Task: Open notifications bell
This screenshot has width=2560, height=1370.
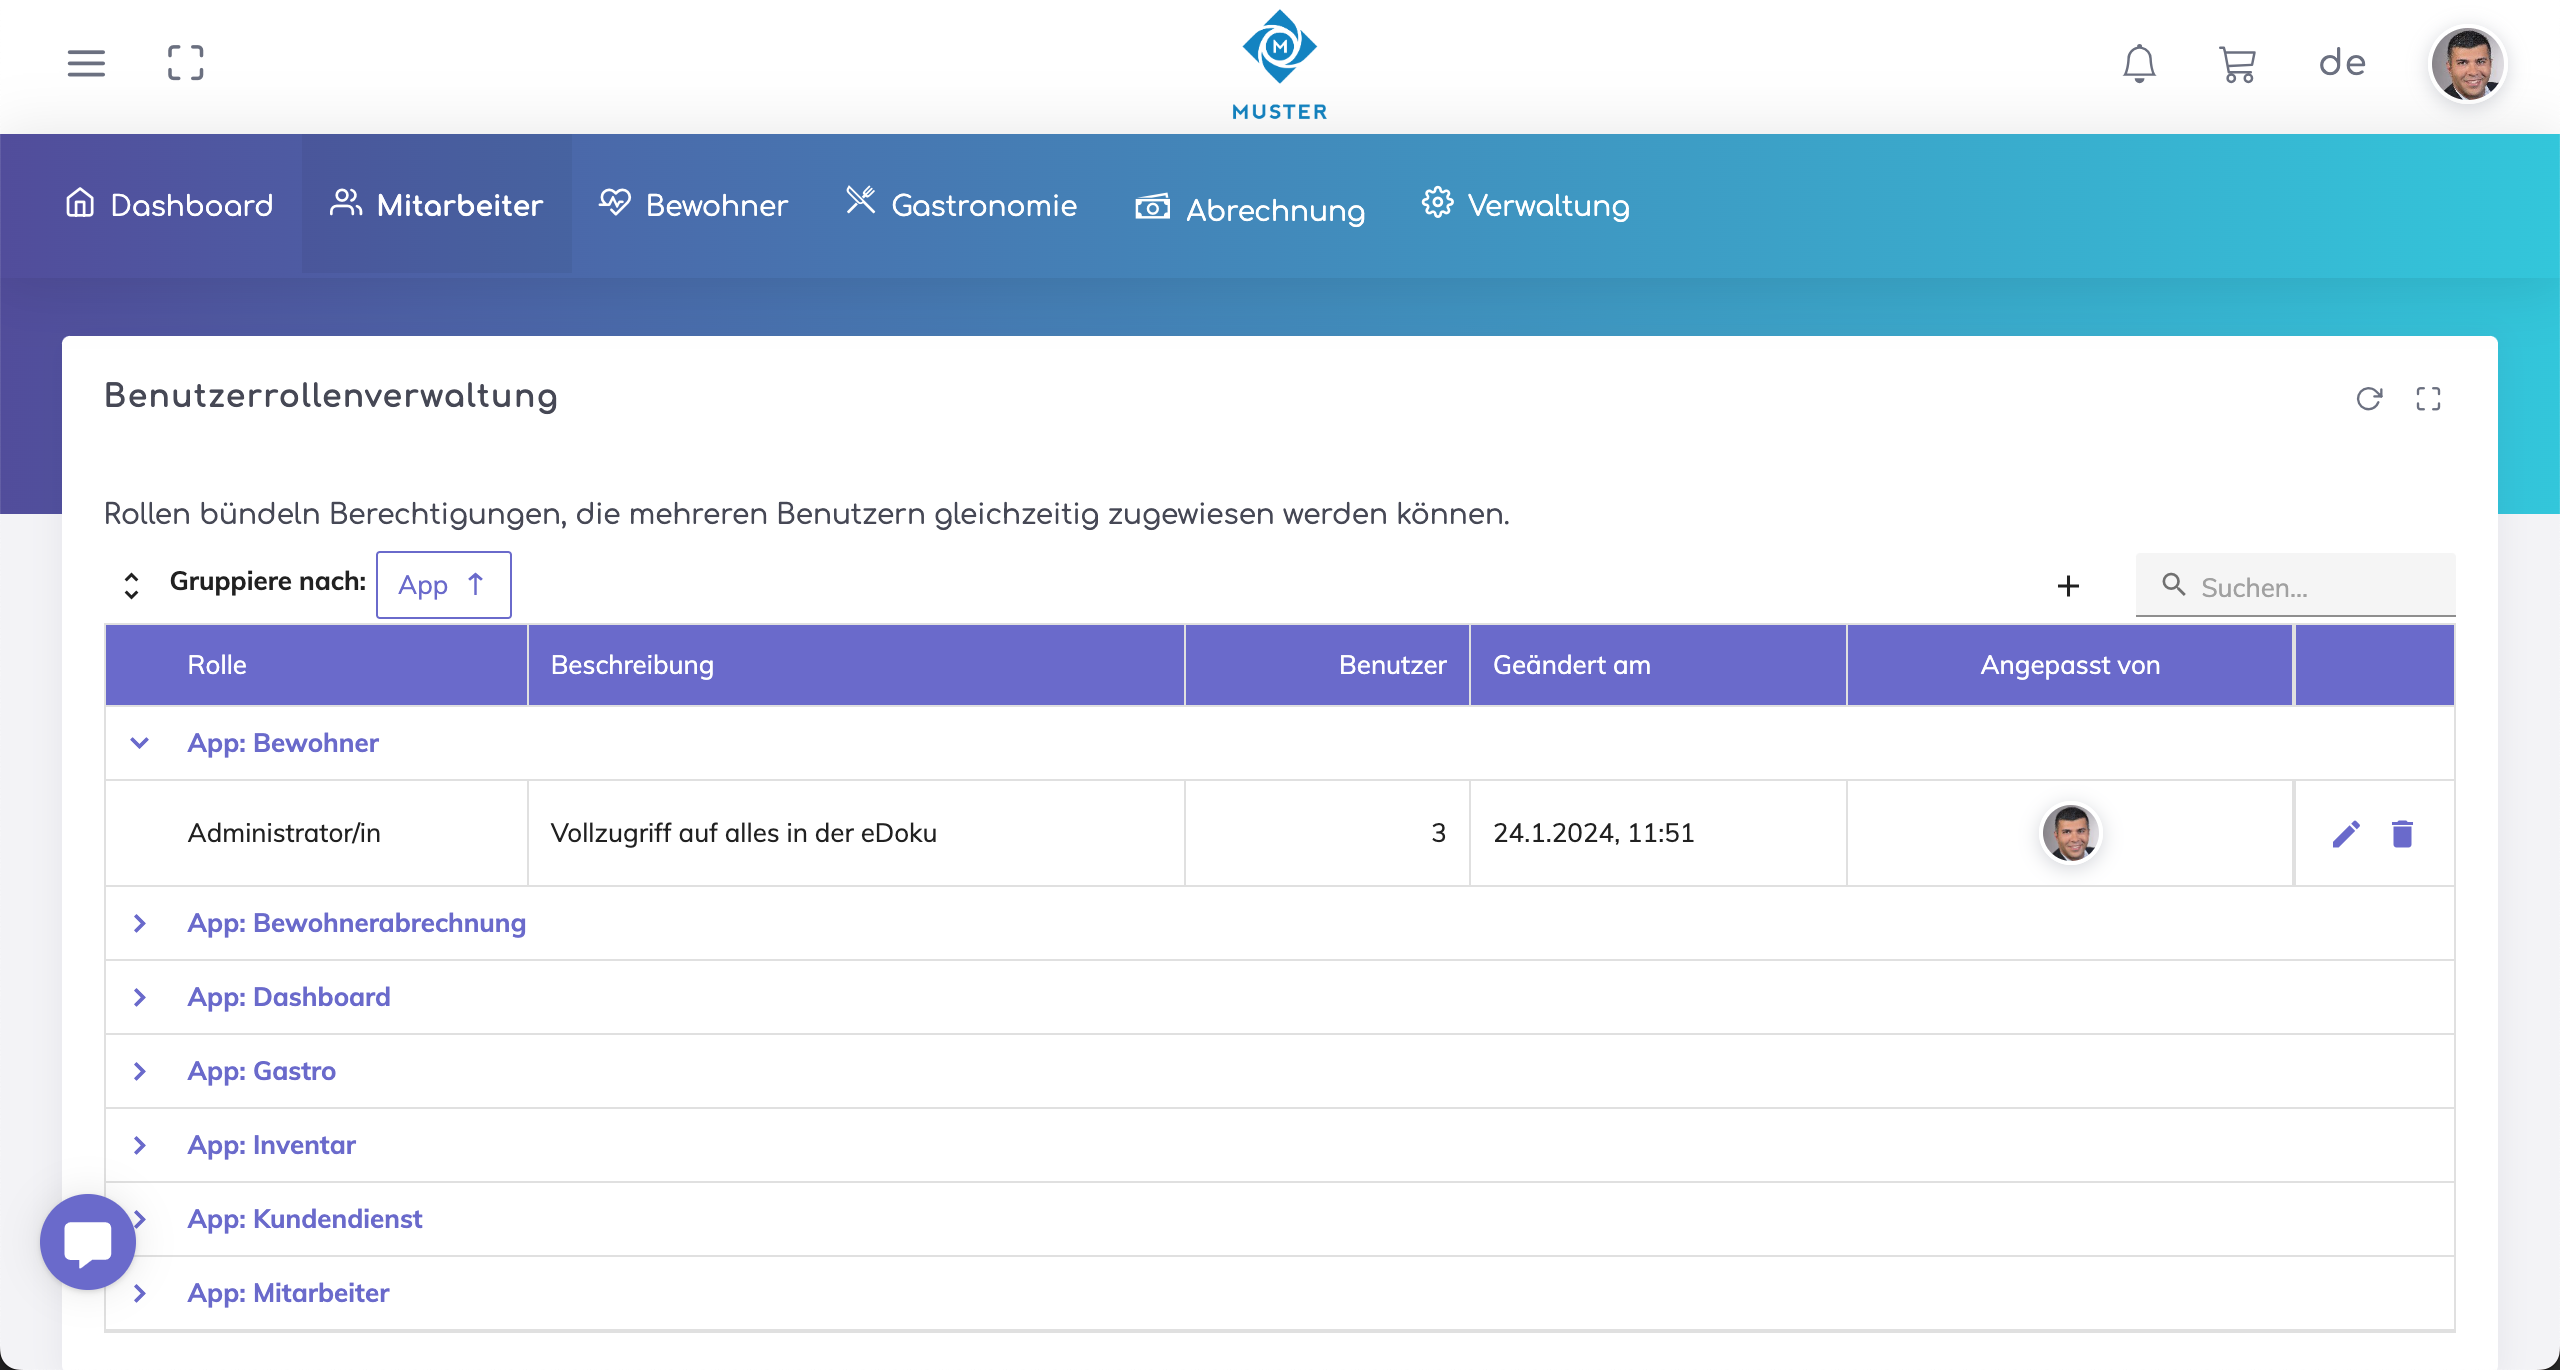Action: pos(2139,63)
